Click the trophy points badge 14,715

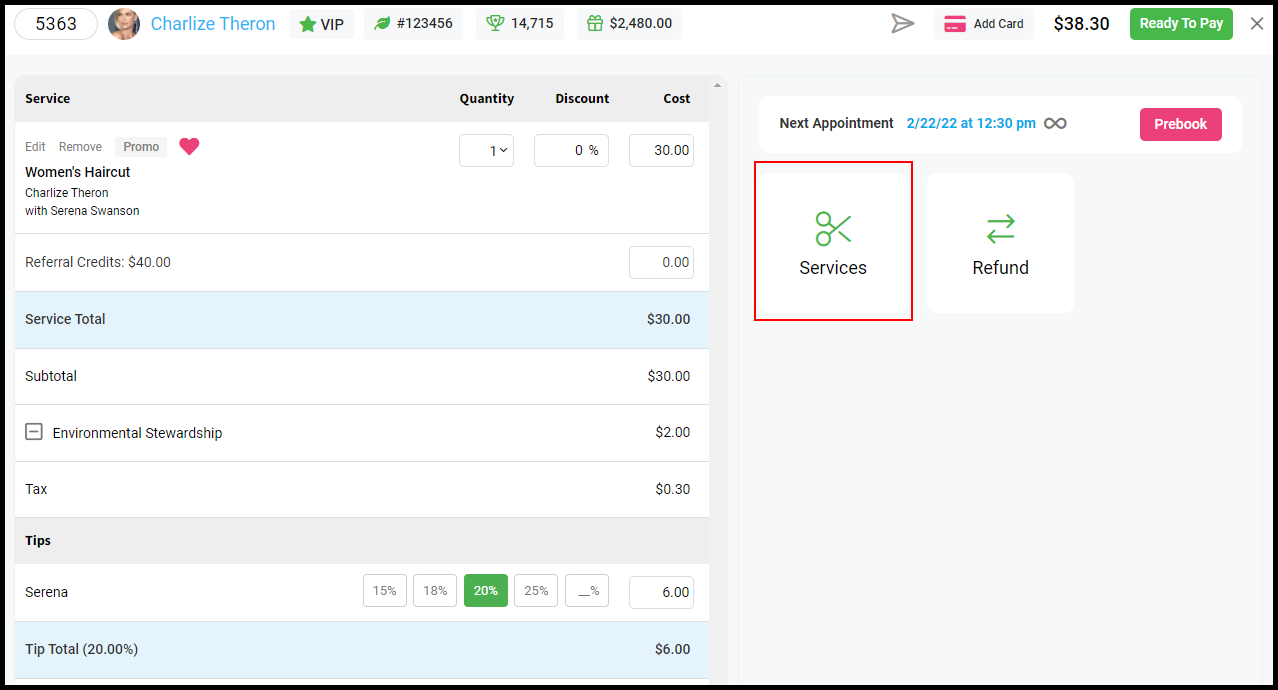click(x=520, y=24)
